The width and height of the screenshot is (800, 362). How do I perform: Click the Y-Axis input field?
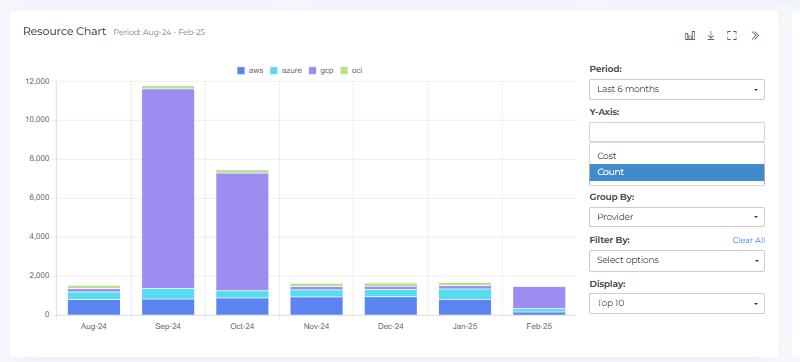coord(677,132)
